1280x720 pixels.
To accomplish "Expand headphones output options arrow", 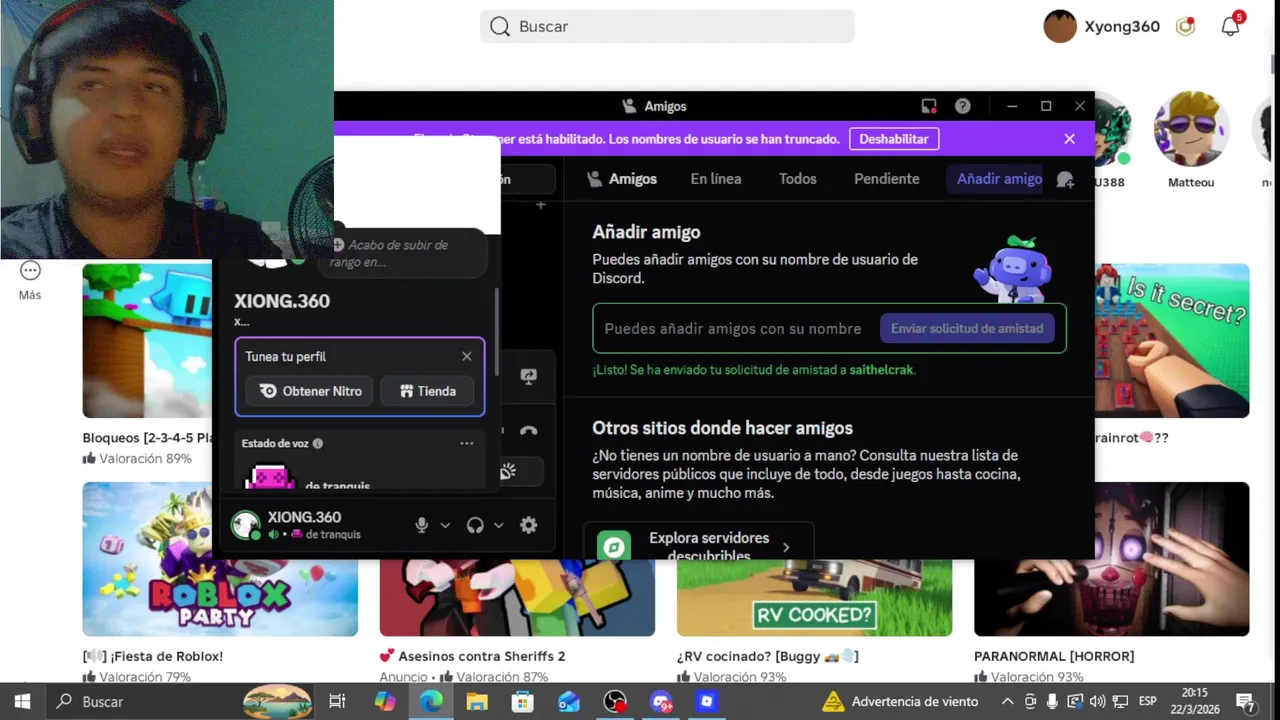I will [x=498, y=525].
